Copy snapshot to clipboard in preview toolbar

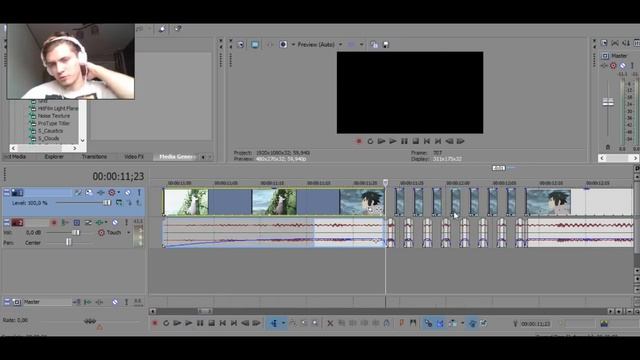[x=374, y=44]
